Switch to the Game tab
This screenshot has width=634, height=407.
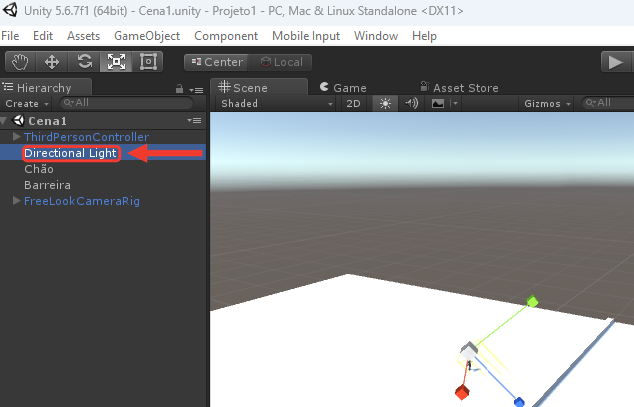pyautogui.click(x=343, y=88)
